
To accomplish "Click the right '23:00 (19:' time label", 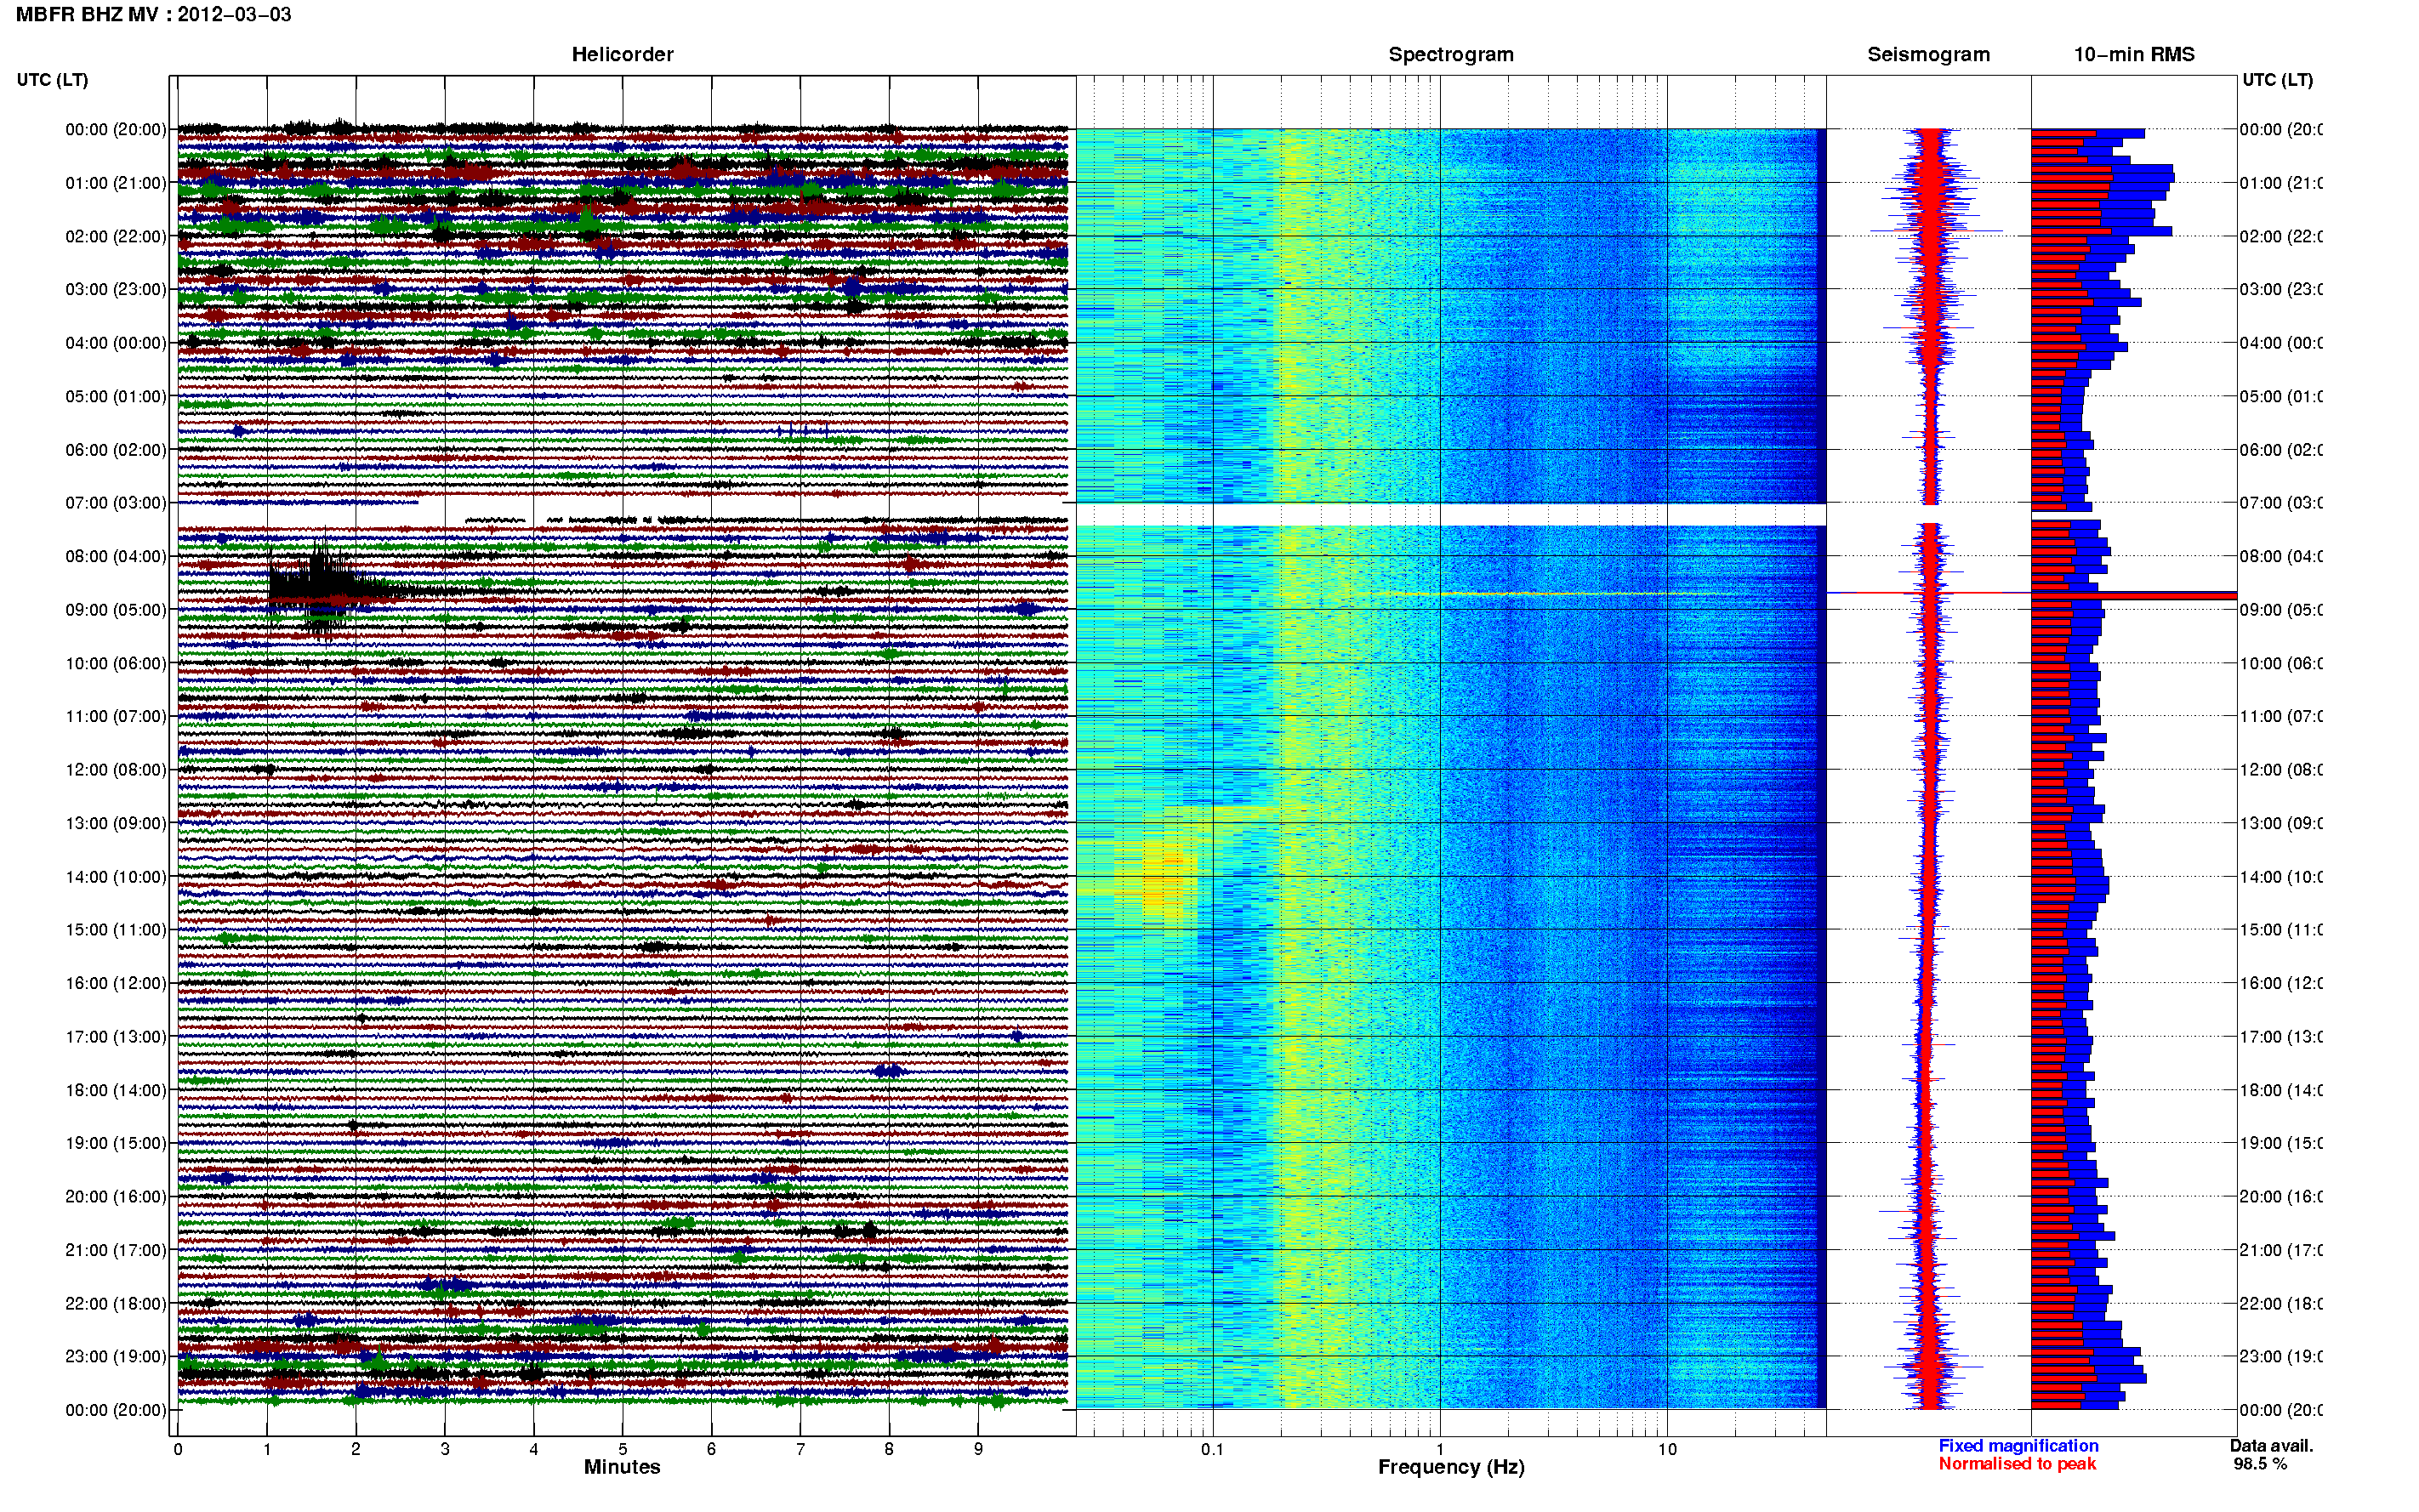I will pos(2280,1357).
